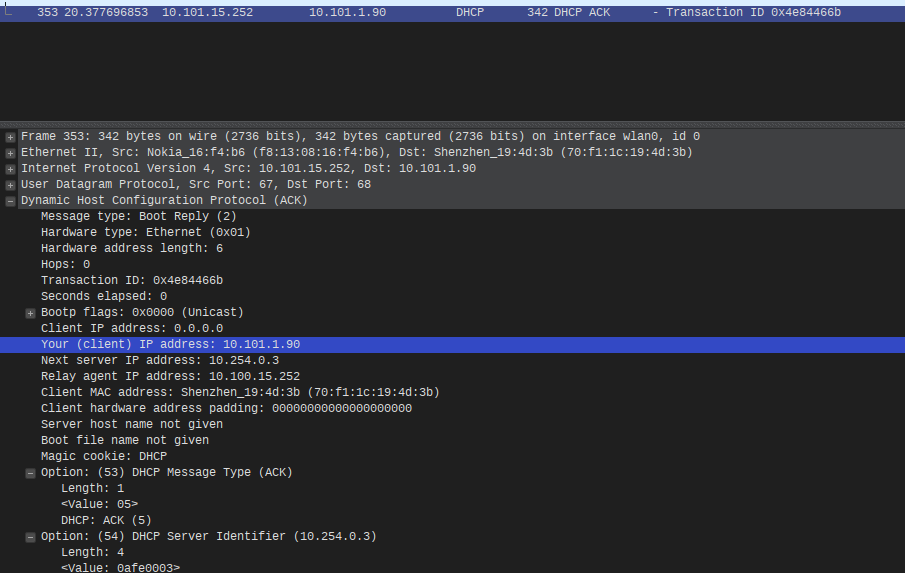905x573 pixels.
Task: Select the Message type: Boot Reply line
Action: [x=138, y=217]
